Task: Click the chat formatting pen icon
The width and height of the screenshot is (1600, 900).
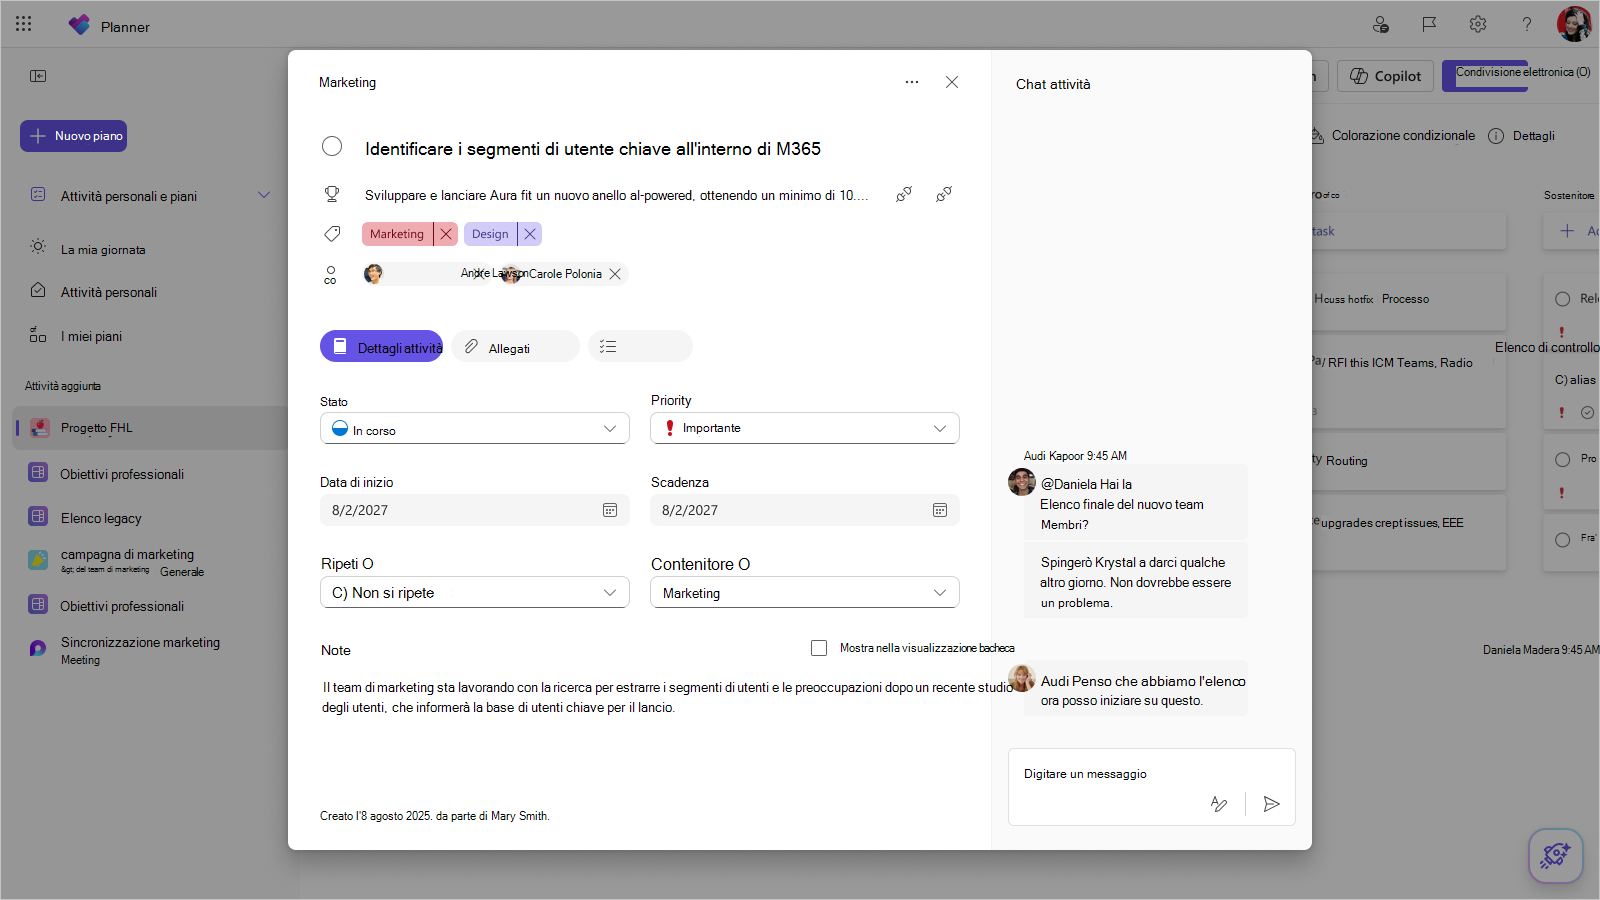Action: point(1219,804)
